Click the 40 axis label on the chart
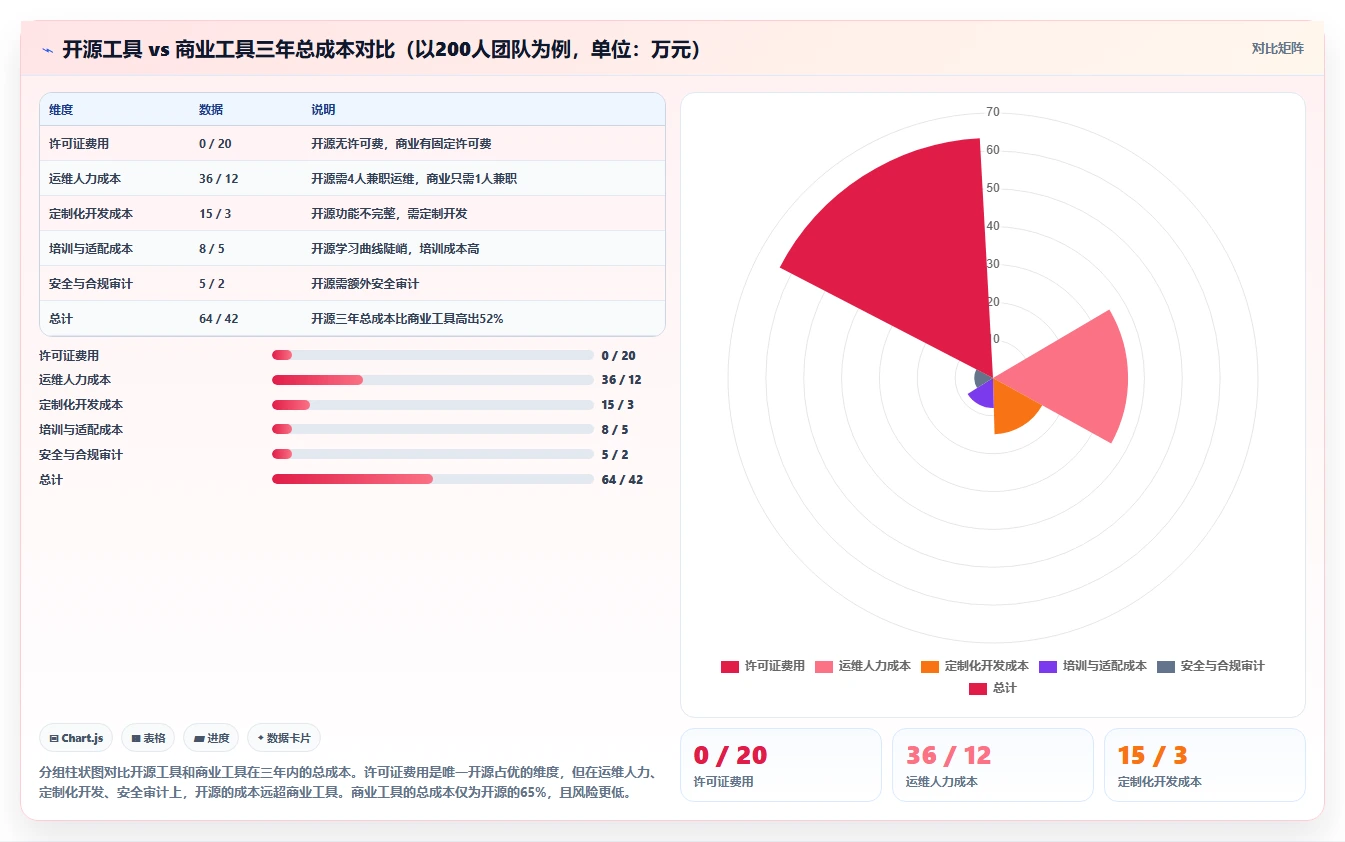Screen dimensions: 1345x842 pyautogui.click(x=993, y=226)
